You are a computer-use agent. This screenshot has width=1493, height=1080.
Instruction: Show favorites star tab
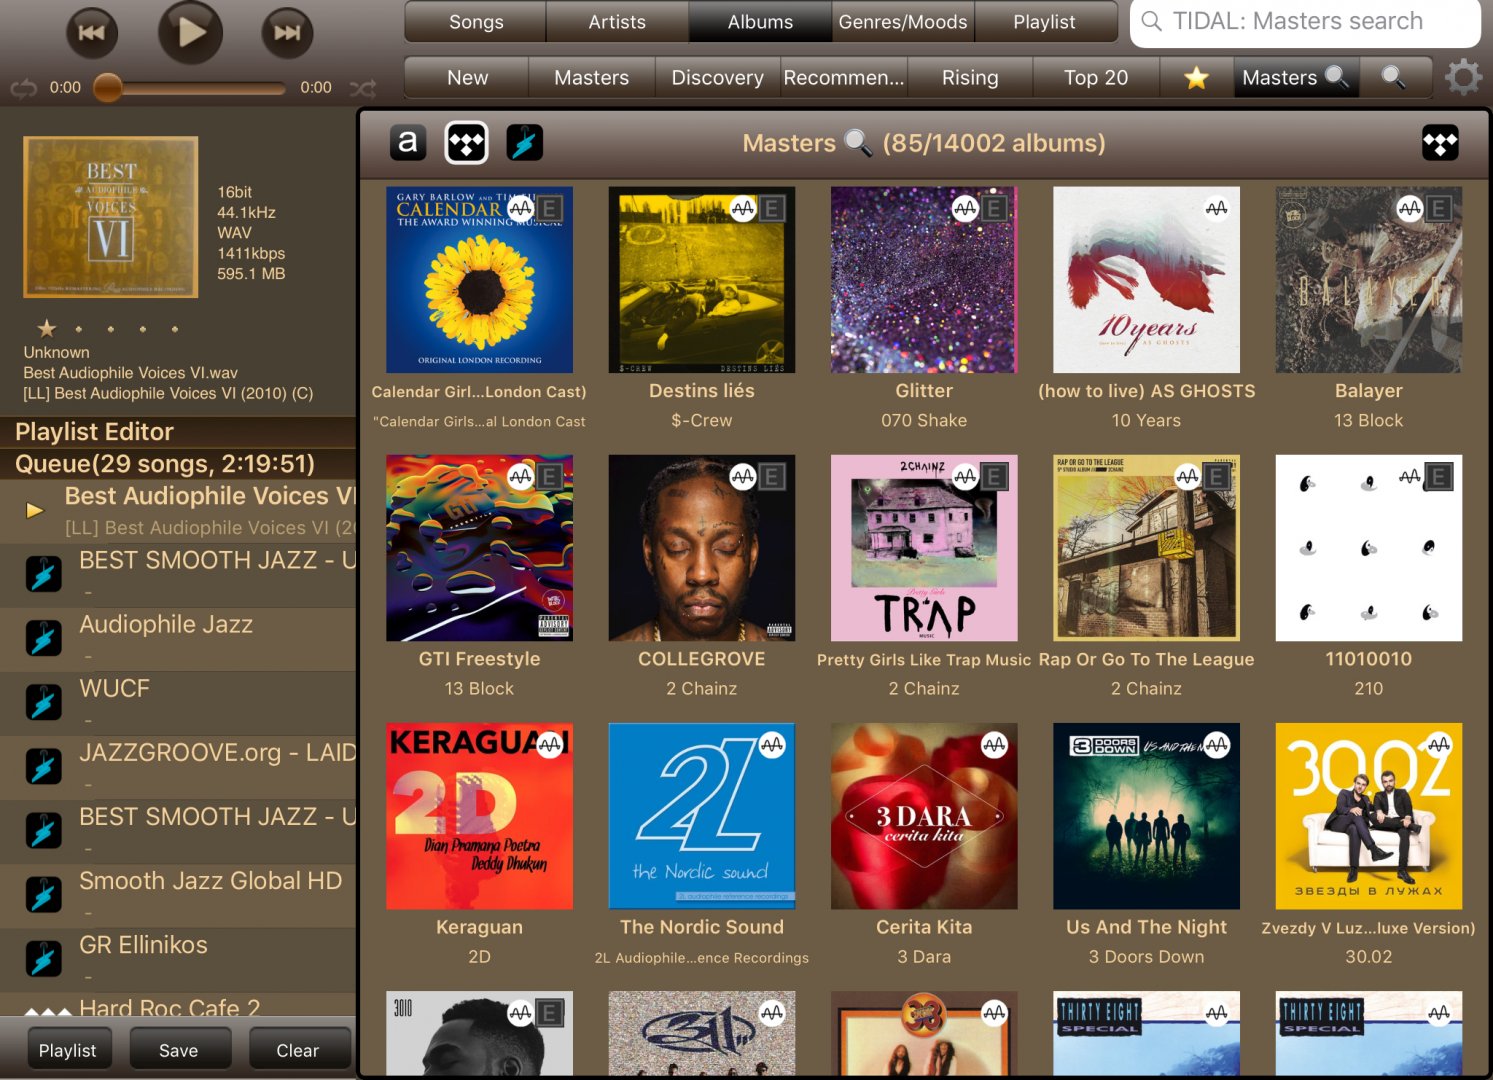pos(1196,77)
